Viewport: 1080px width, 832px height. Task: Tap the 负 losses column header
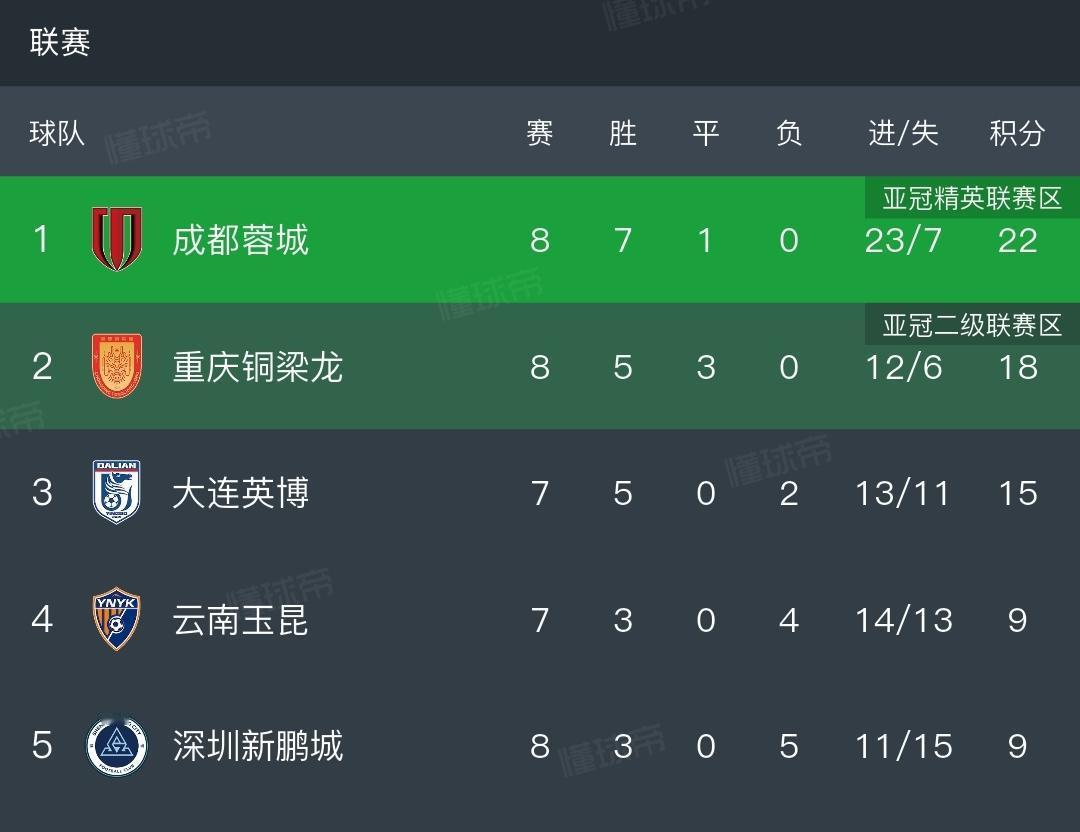[788, 132]
